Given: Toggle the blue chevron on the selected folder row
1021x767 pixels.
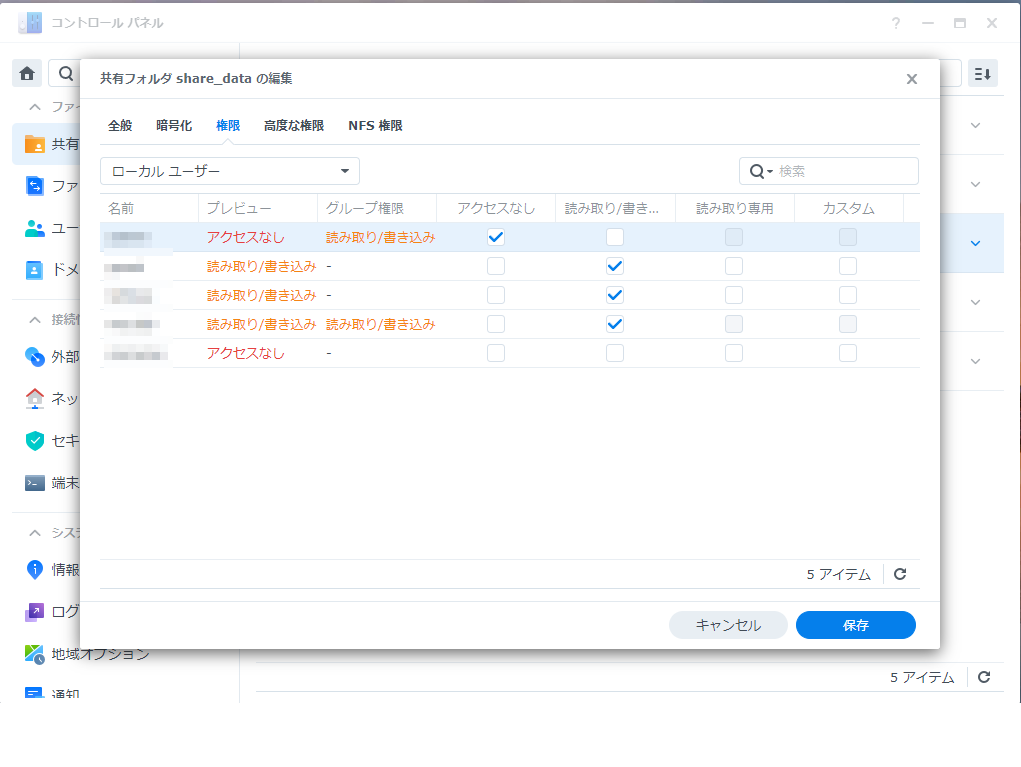Looking at the screenshot, I should click(x=975, y=244).
